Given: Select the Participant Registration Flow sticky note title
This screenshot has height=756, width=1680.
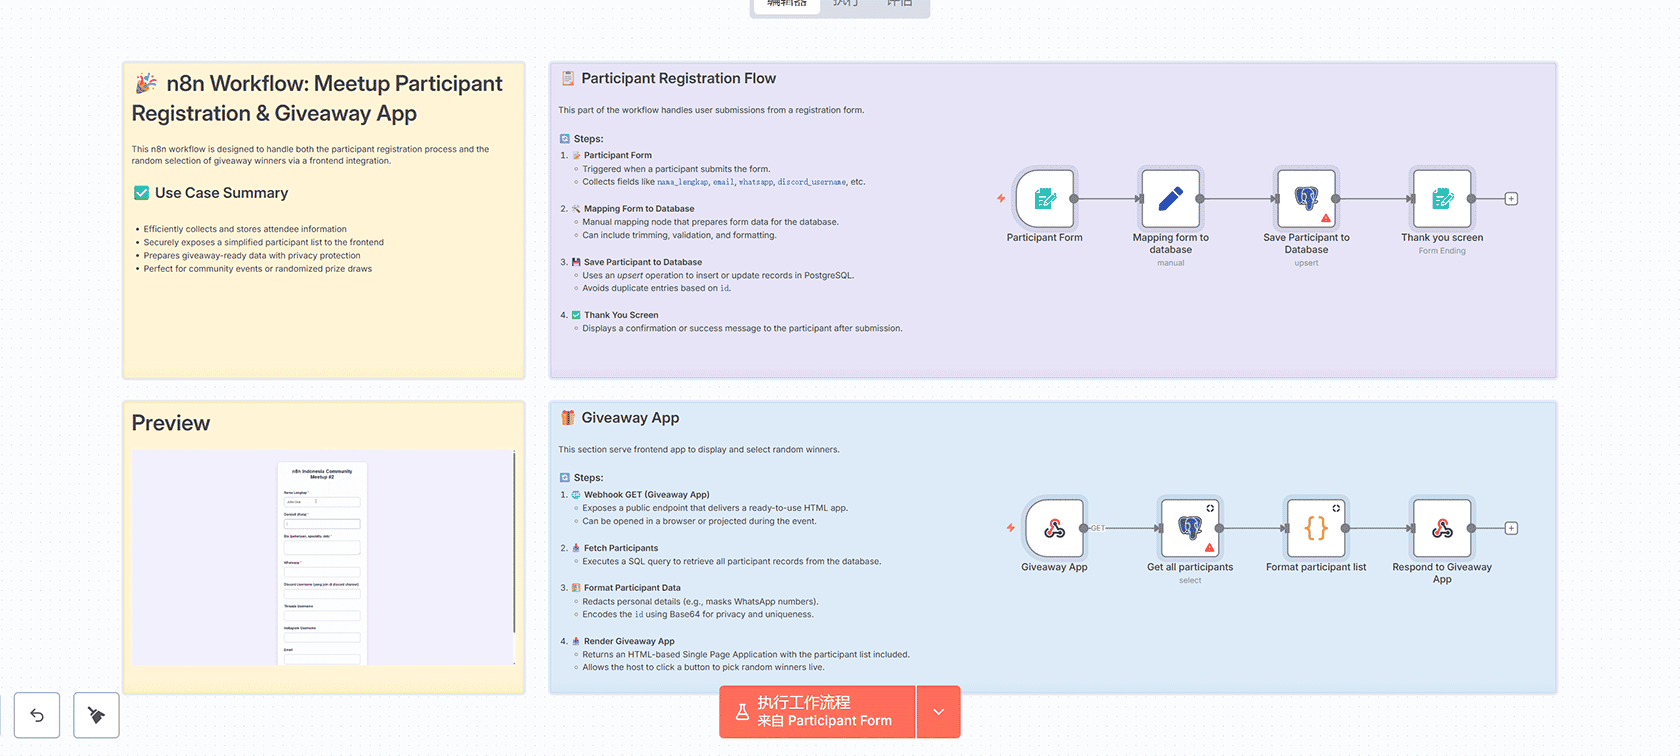Looking at the screenshot, I should (678, 78).
